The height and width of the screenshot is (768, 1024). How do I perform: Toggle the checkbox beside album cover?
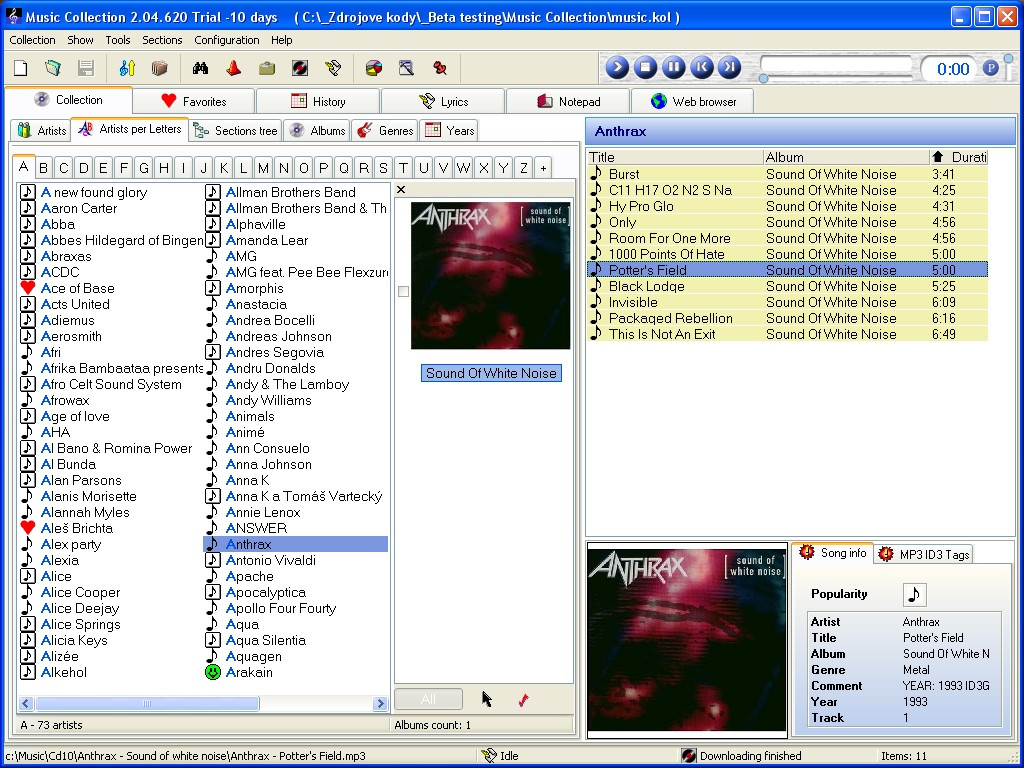[404, 291]
